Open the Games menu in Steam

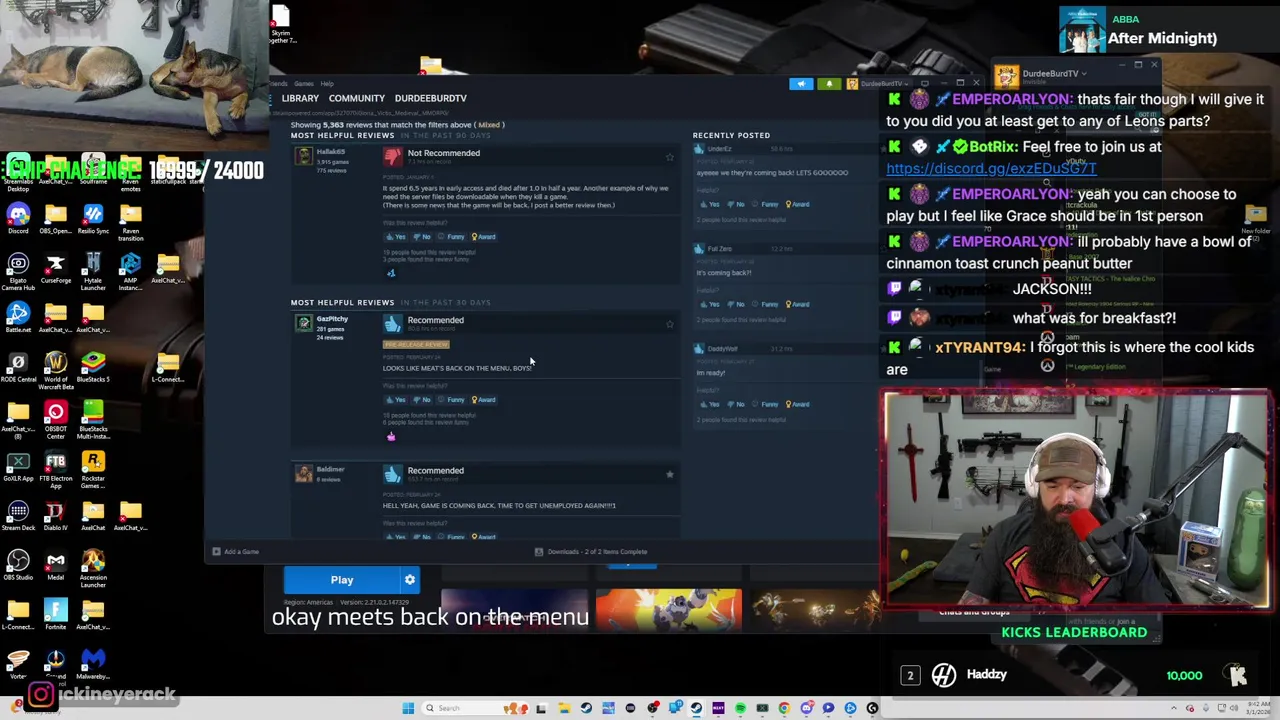pos(306,84)
